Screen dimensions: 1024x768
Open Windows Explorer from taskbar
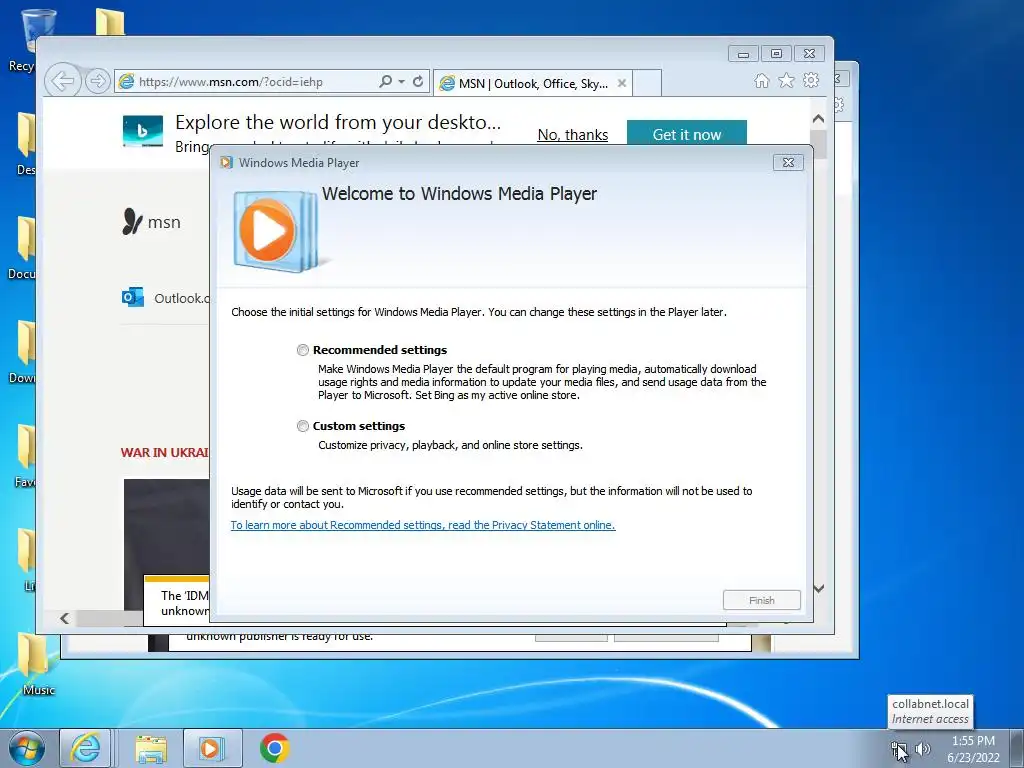pos(151,748)
